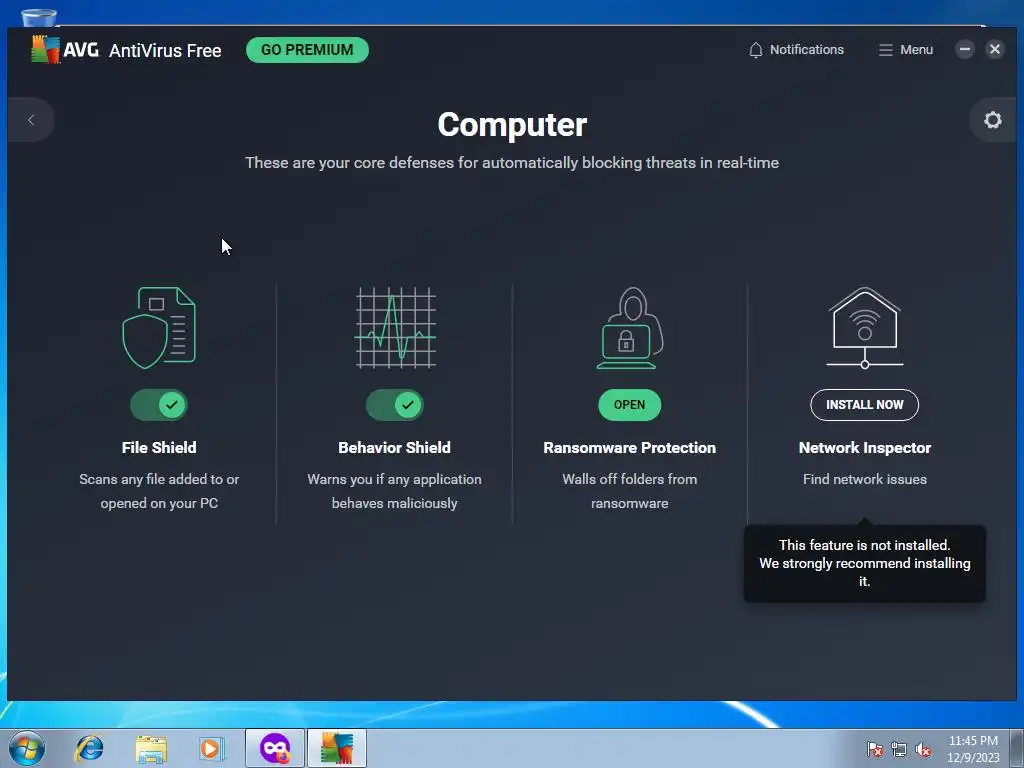The width and height of the screenshot is (1024, 768).
Task: Click the Ransomware Protection hacker icon
Action: [630, 328]
